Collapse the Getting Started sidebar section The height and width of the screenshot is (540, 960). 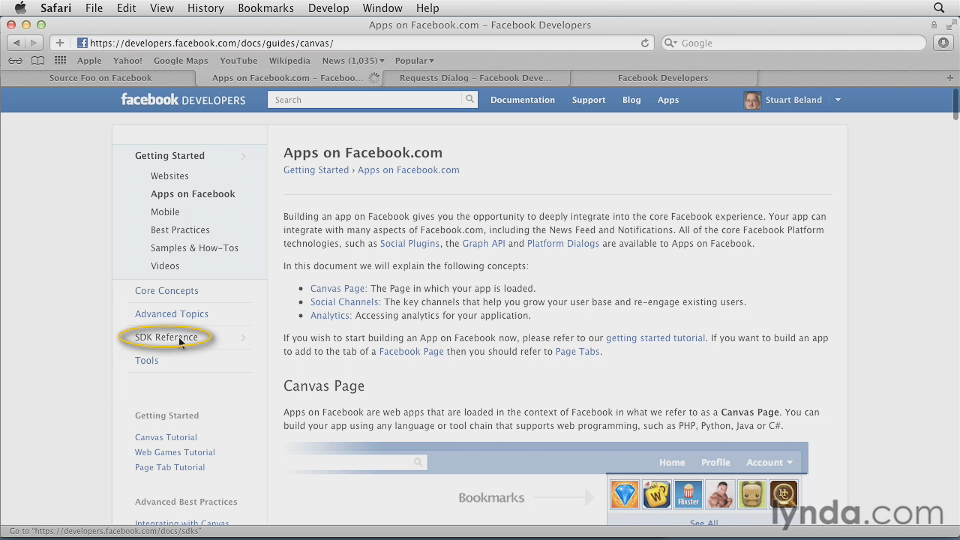[243, 156]
